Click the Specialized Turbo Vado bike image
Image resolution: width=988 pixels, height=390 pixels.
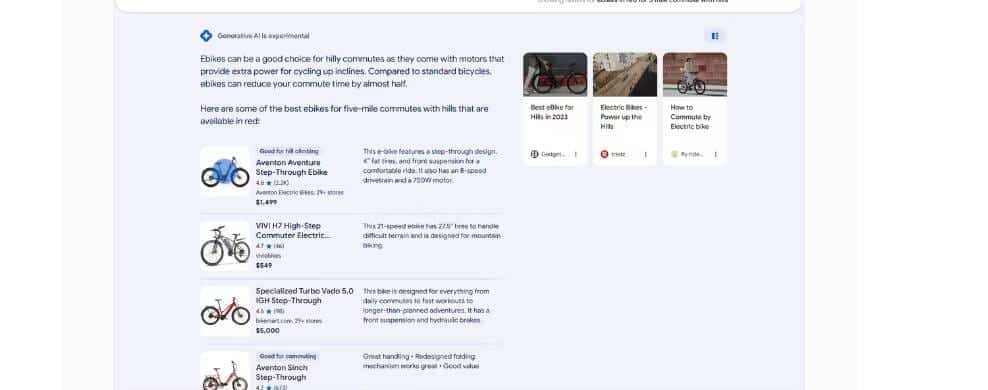[225, 311]
